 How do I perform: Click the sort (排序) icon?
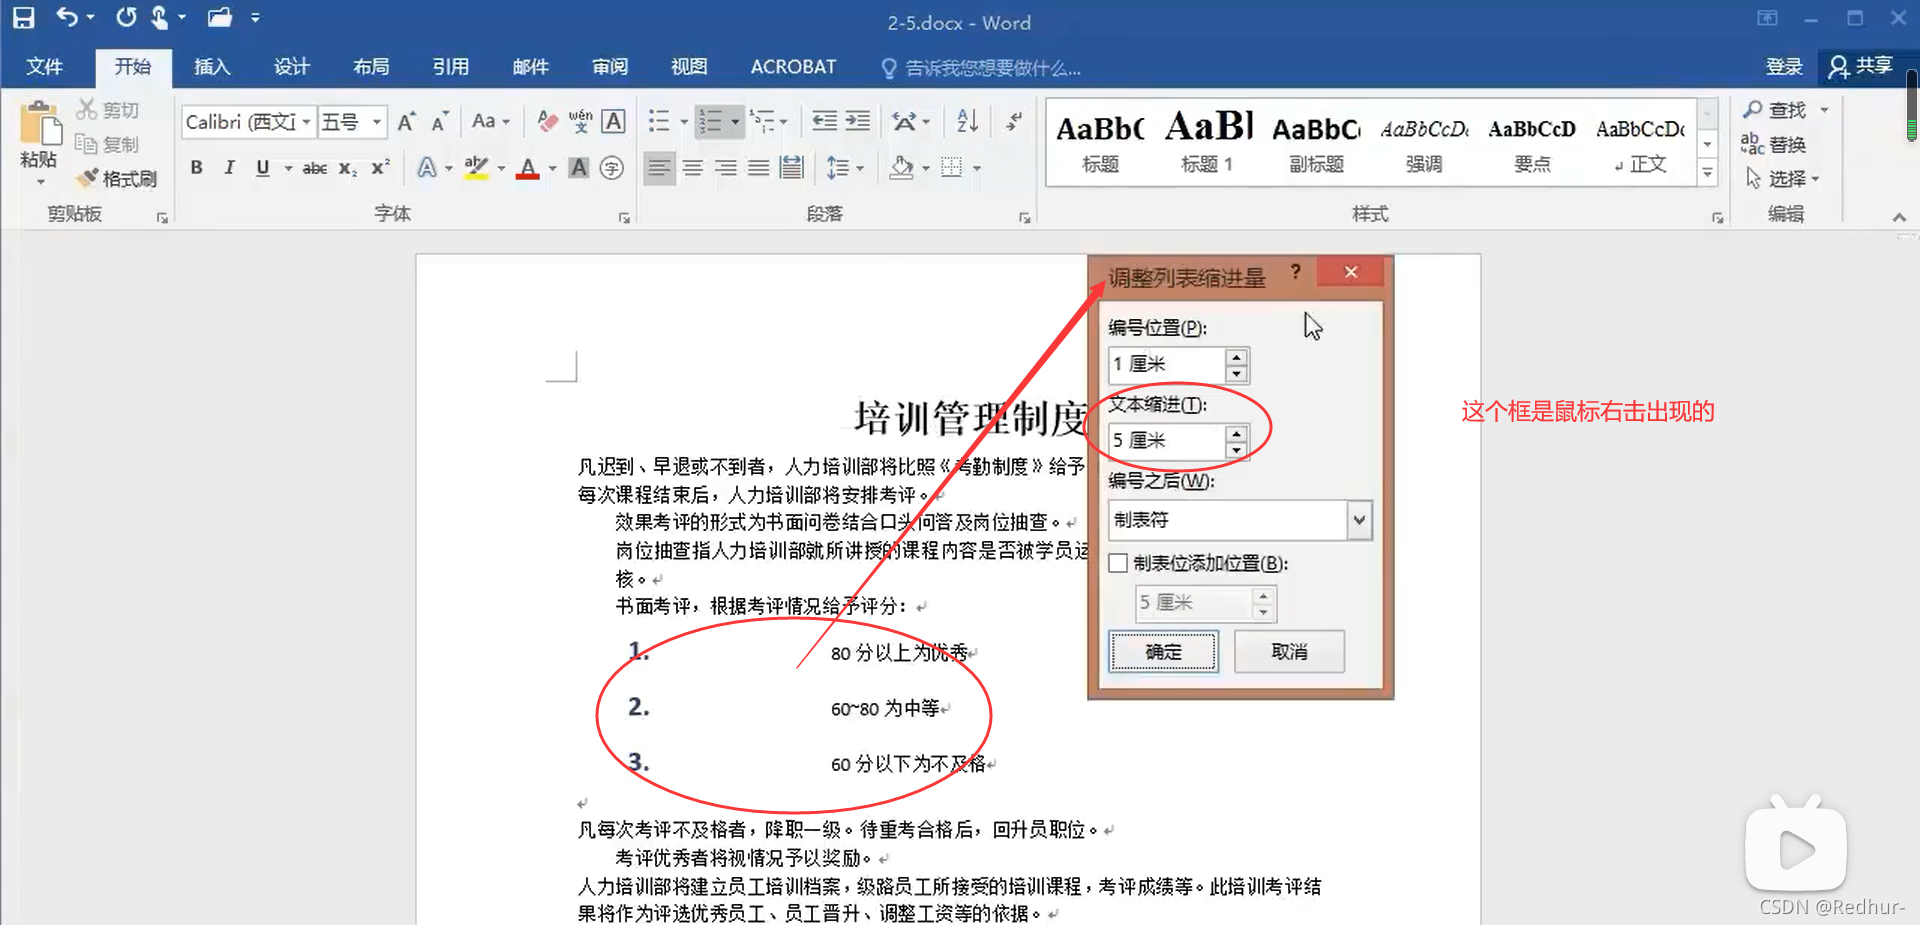click(965, 121)
